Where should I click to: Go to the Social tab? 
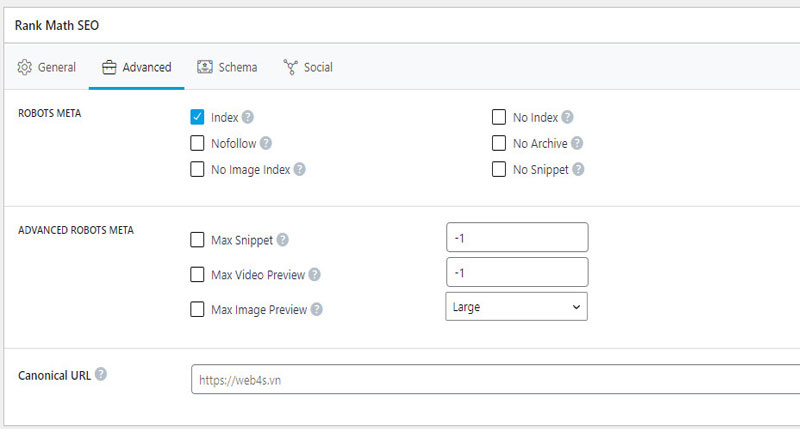[x=308, y=67]
